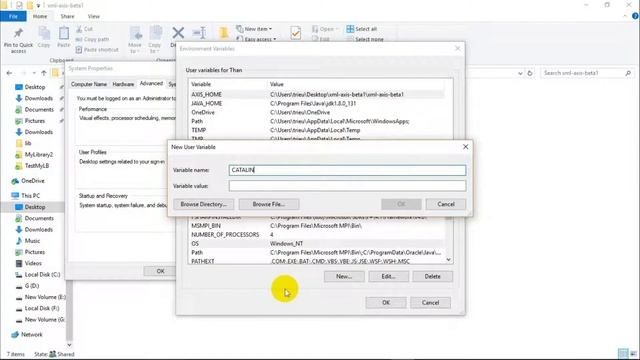Switch to Hardware tab in System Properties

tap(123, 84)
